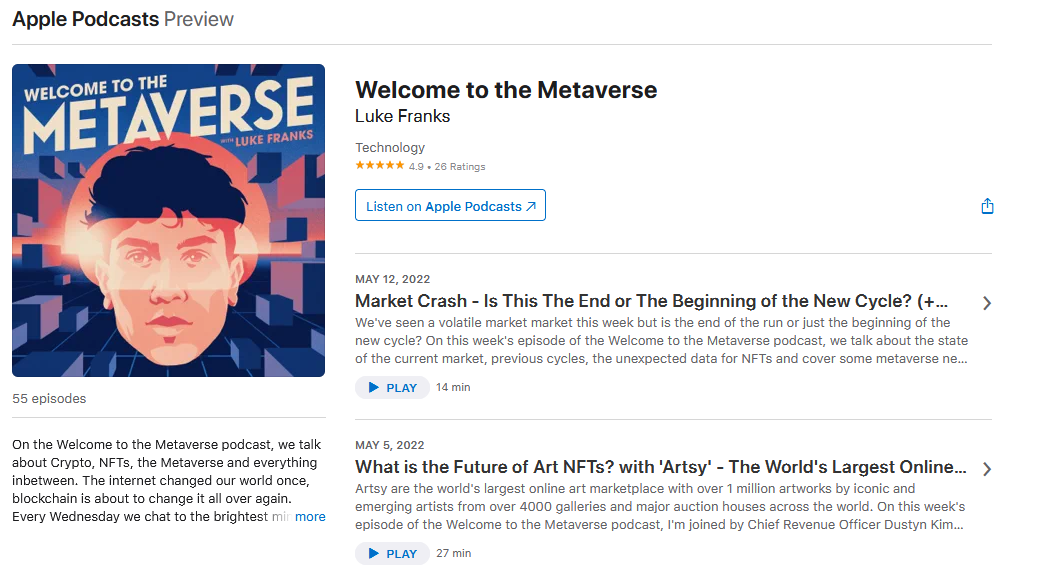Click the five-star rating
The height and width of the screenshot is (582, 1038).
[379, 166]
